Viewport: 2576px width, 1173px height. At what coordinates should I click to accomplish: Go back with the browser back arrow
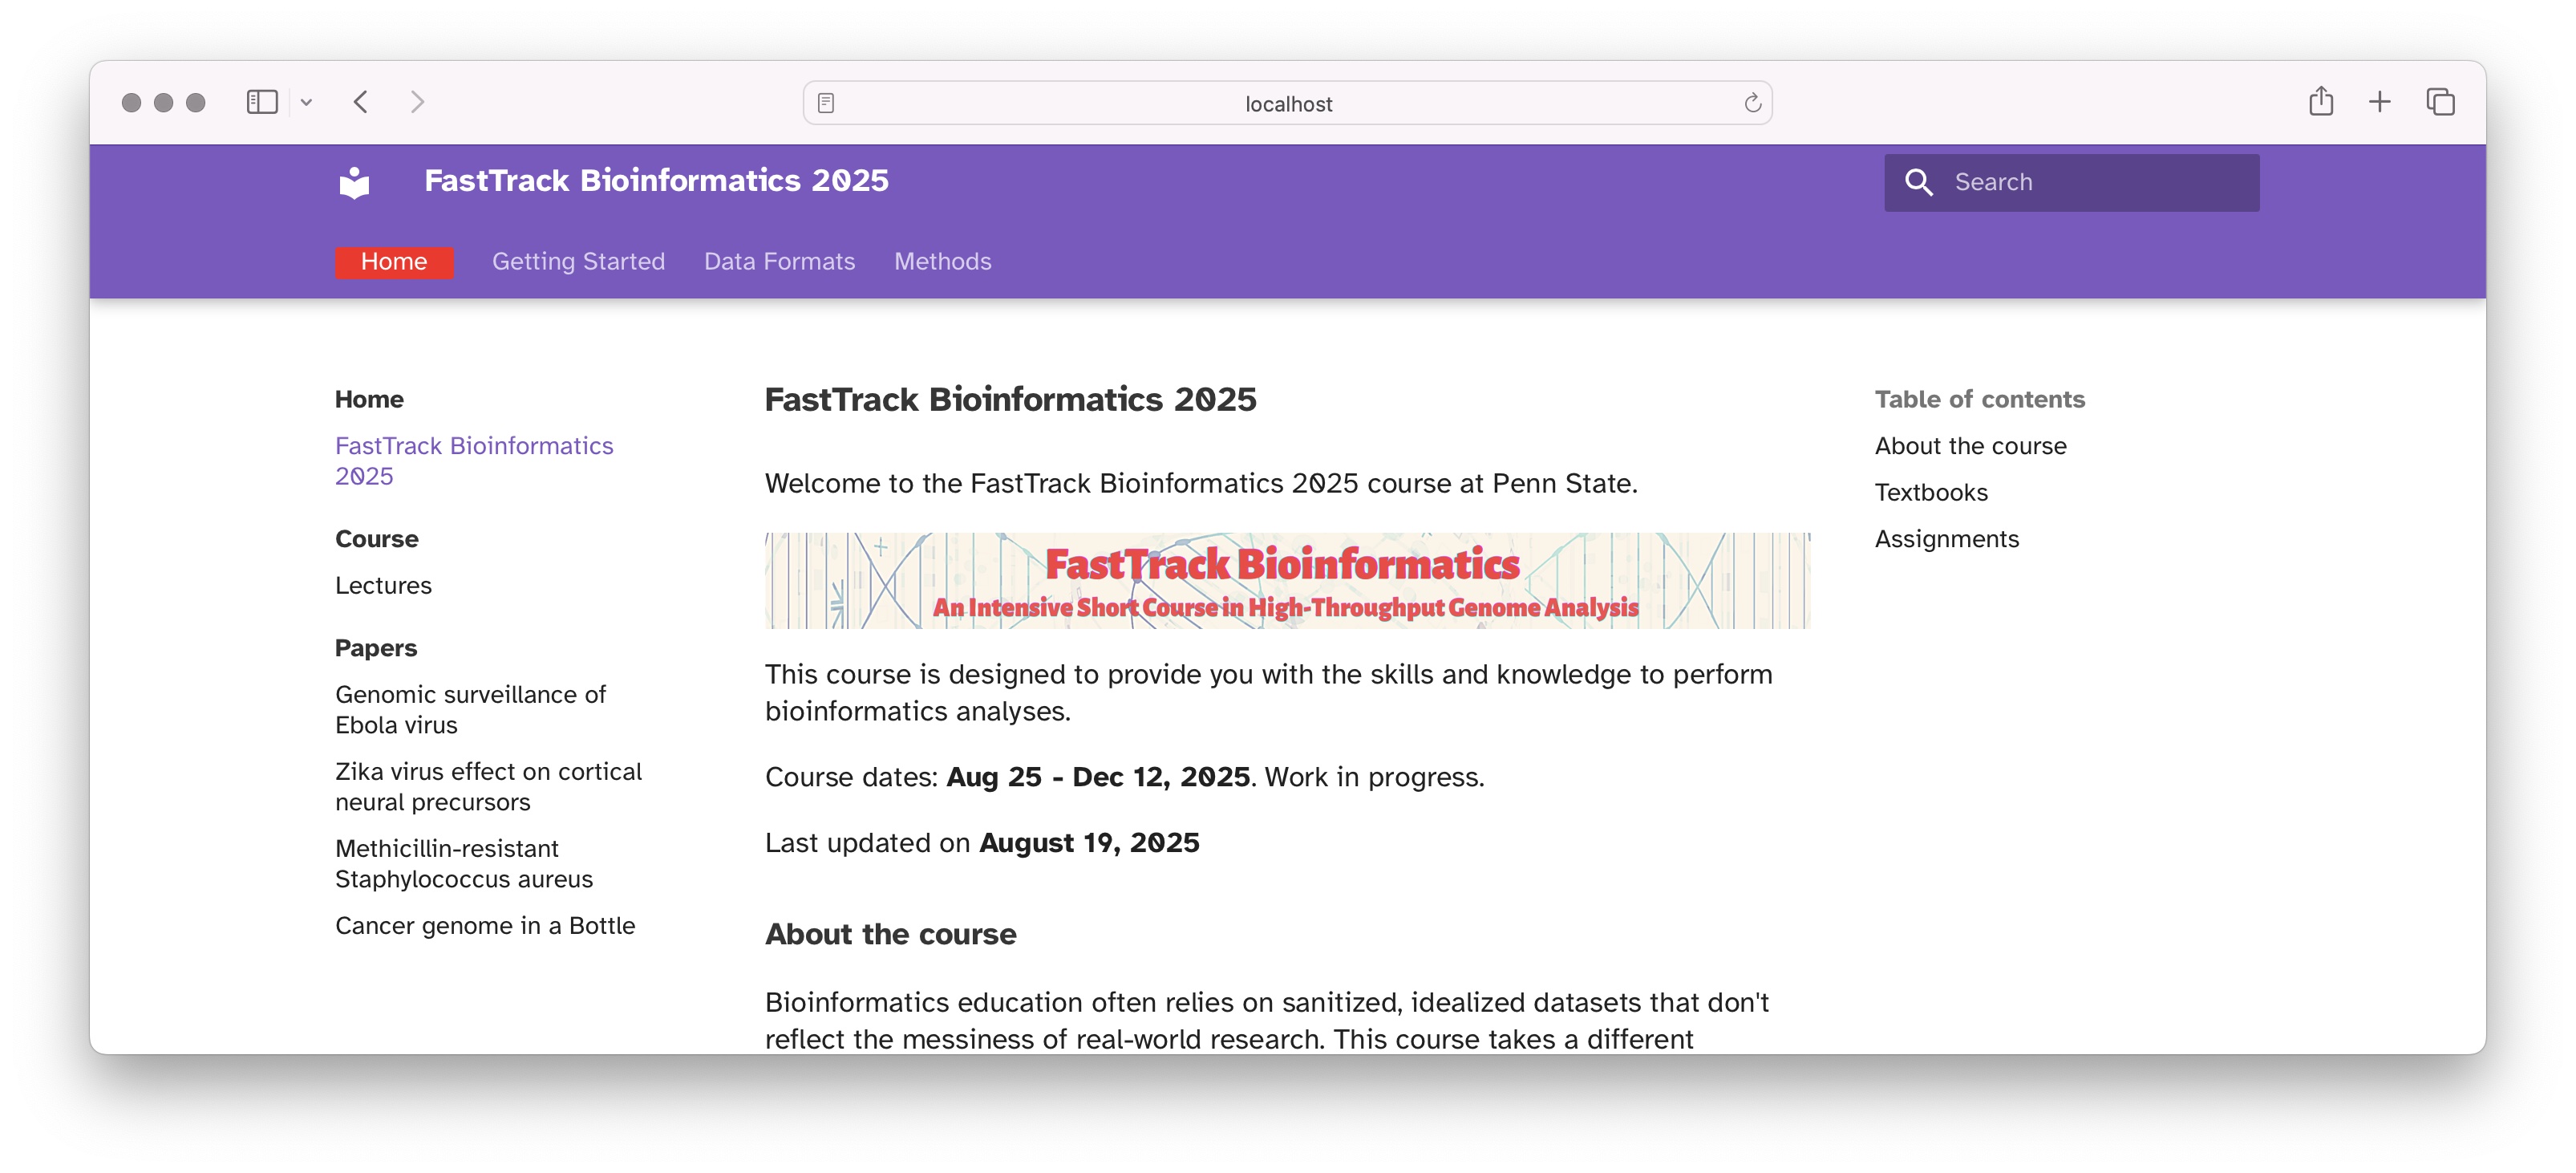(362, 102)
